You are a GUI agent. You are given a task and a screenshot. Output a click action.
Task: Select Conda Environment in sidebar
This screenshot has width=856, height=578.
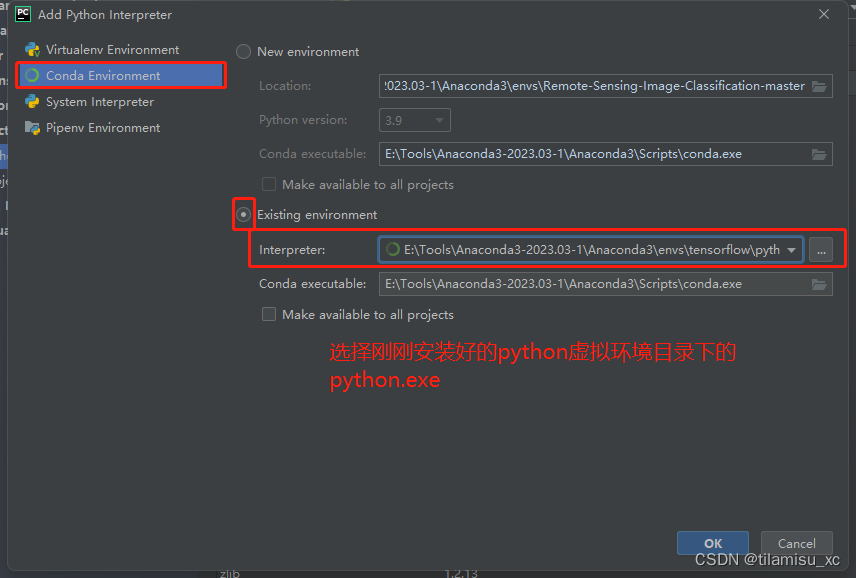121,75
